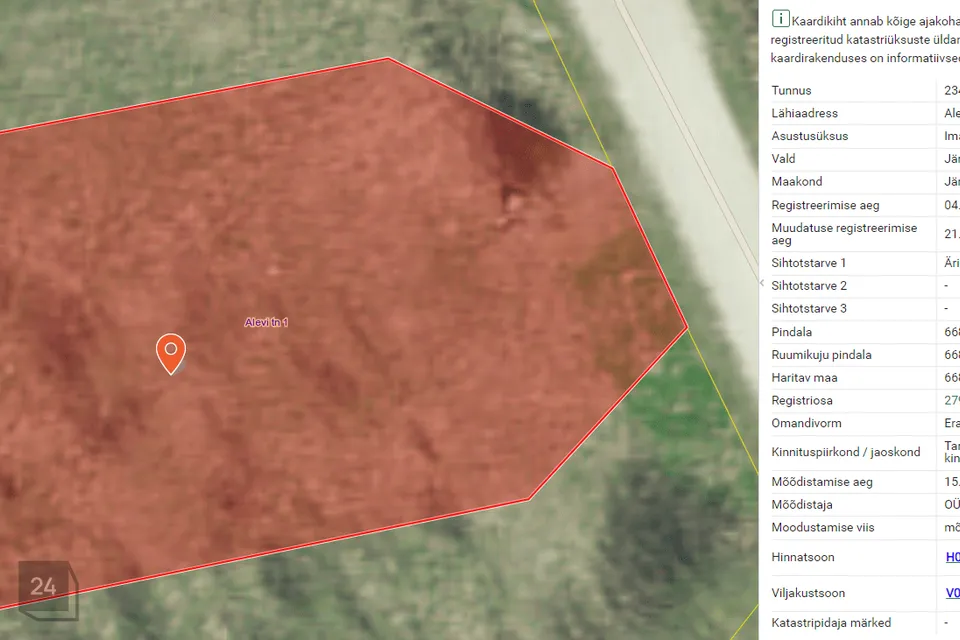The width and height of the screenshot is (960, 640).
Task: Select the Pindala row label
Action: point(792,332)
